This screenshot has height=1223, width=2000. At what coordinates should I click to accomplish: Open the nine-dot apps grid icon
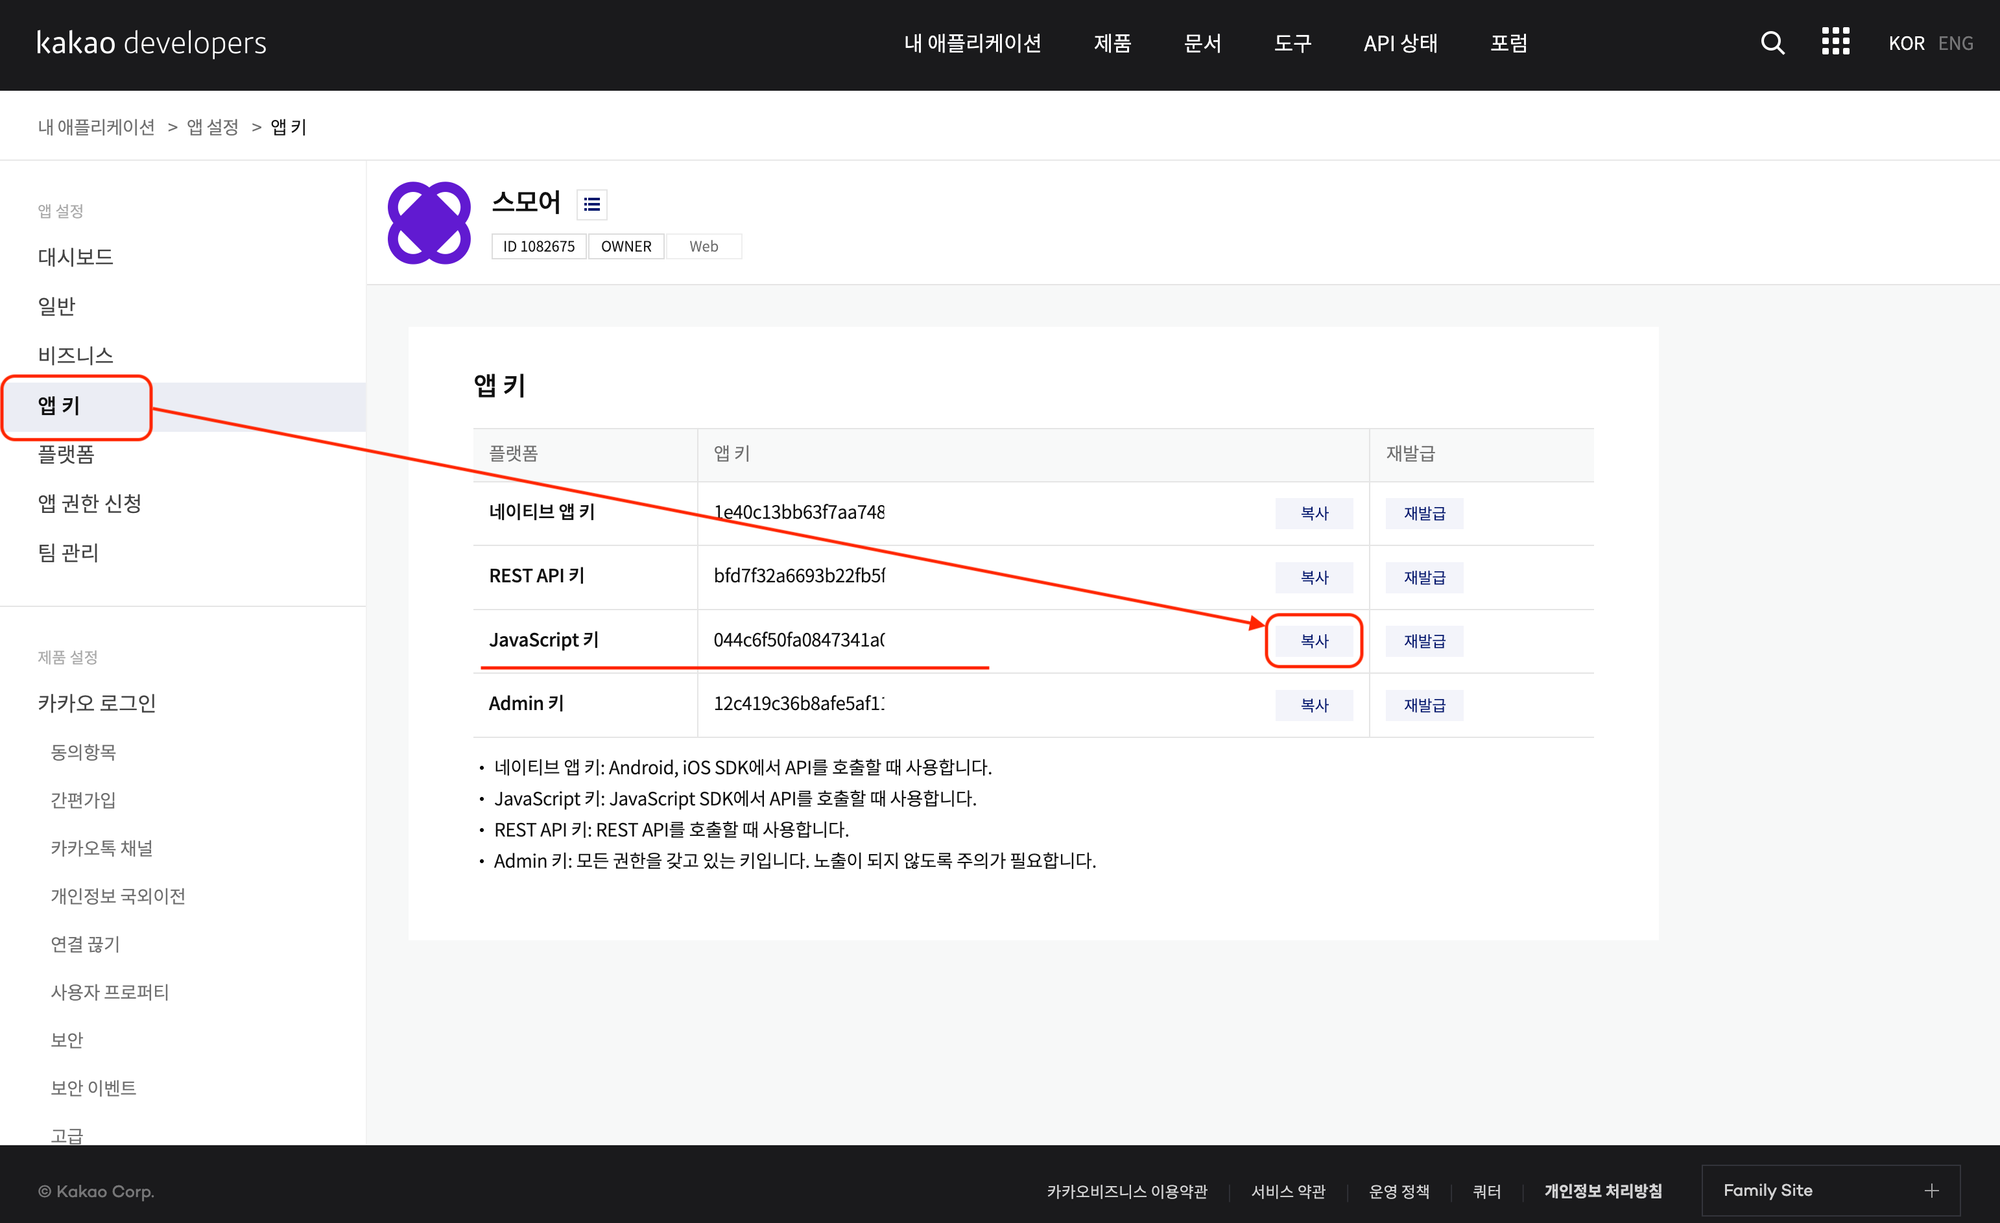point(1835,42)
